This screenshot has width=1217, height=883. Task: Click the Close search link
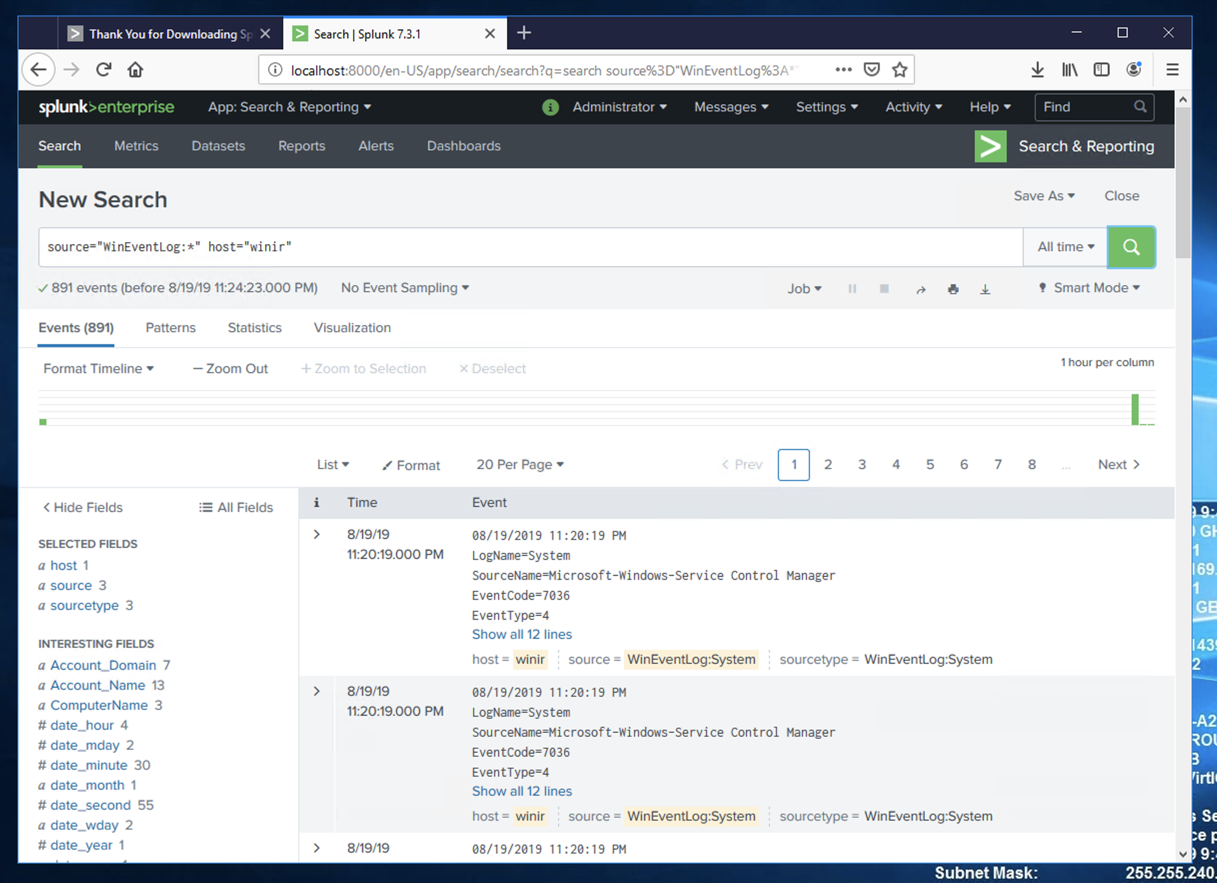pyautogui.click(x=1122, y=196)
